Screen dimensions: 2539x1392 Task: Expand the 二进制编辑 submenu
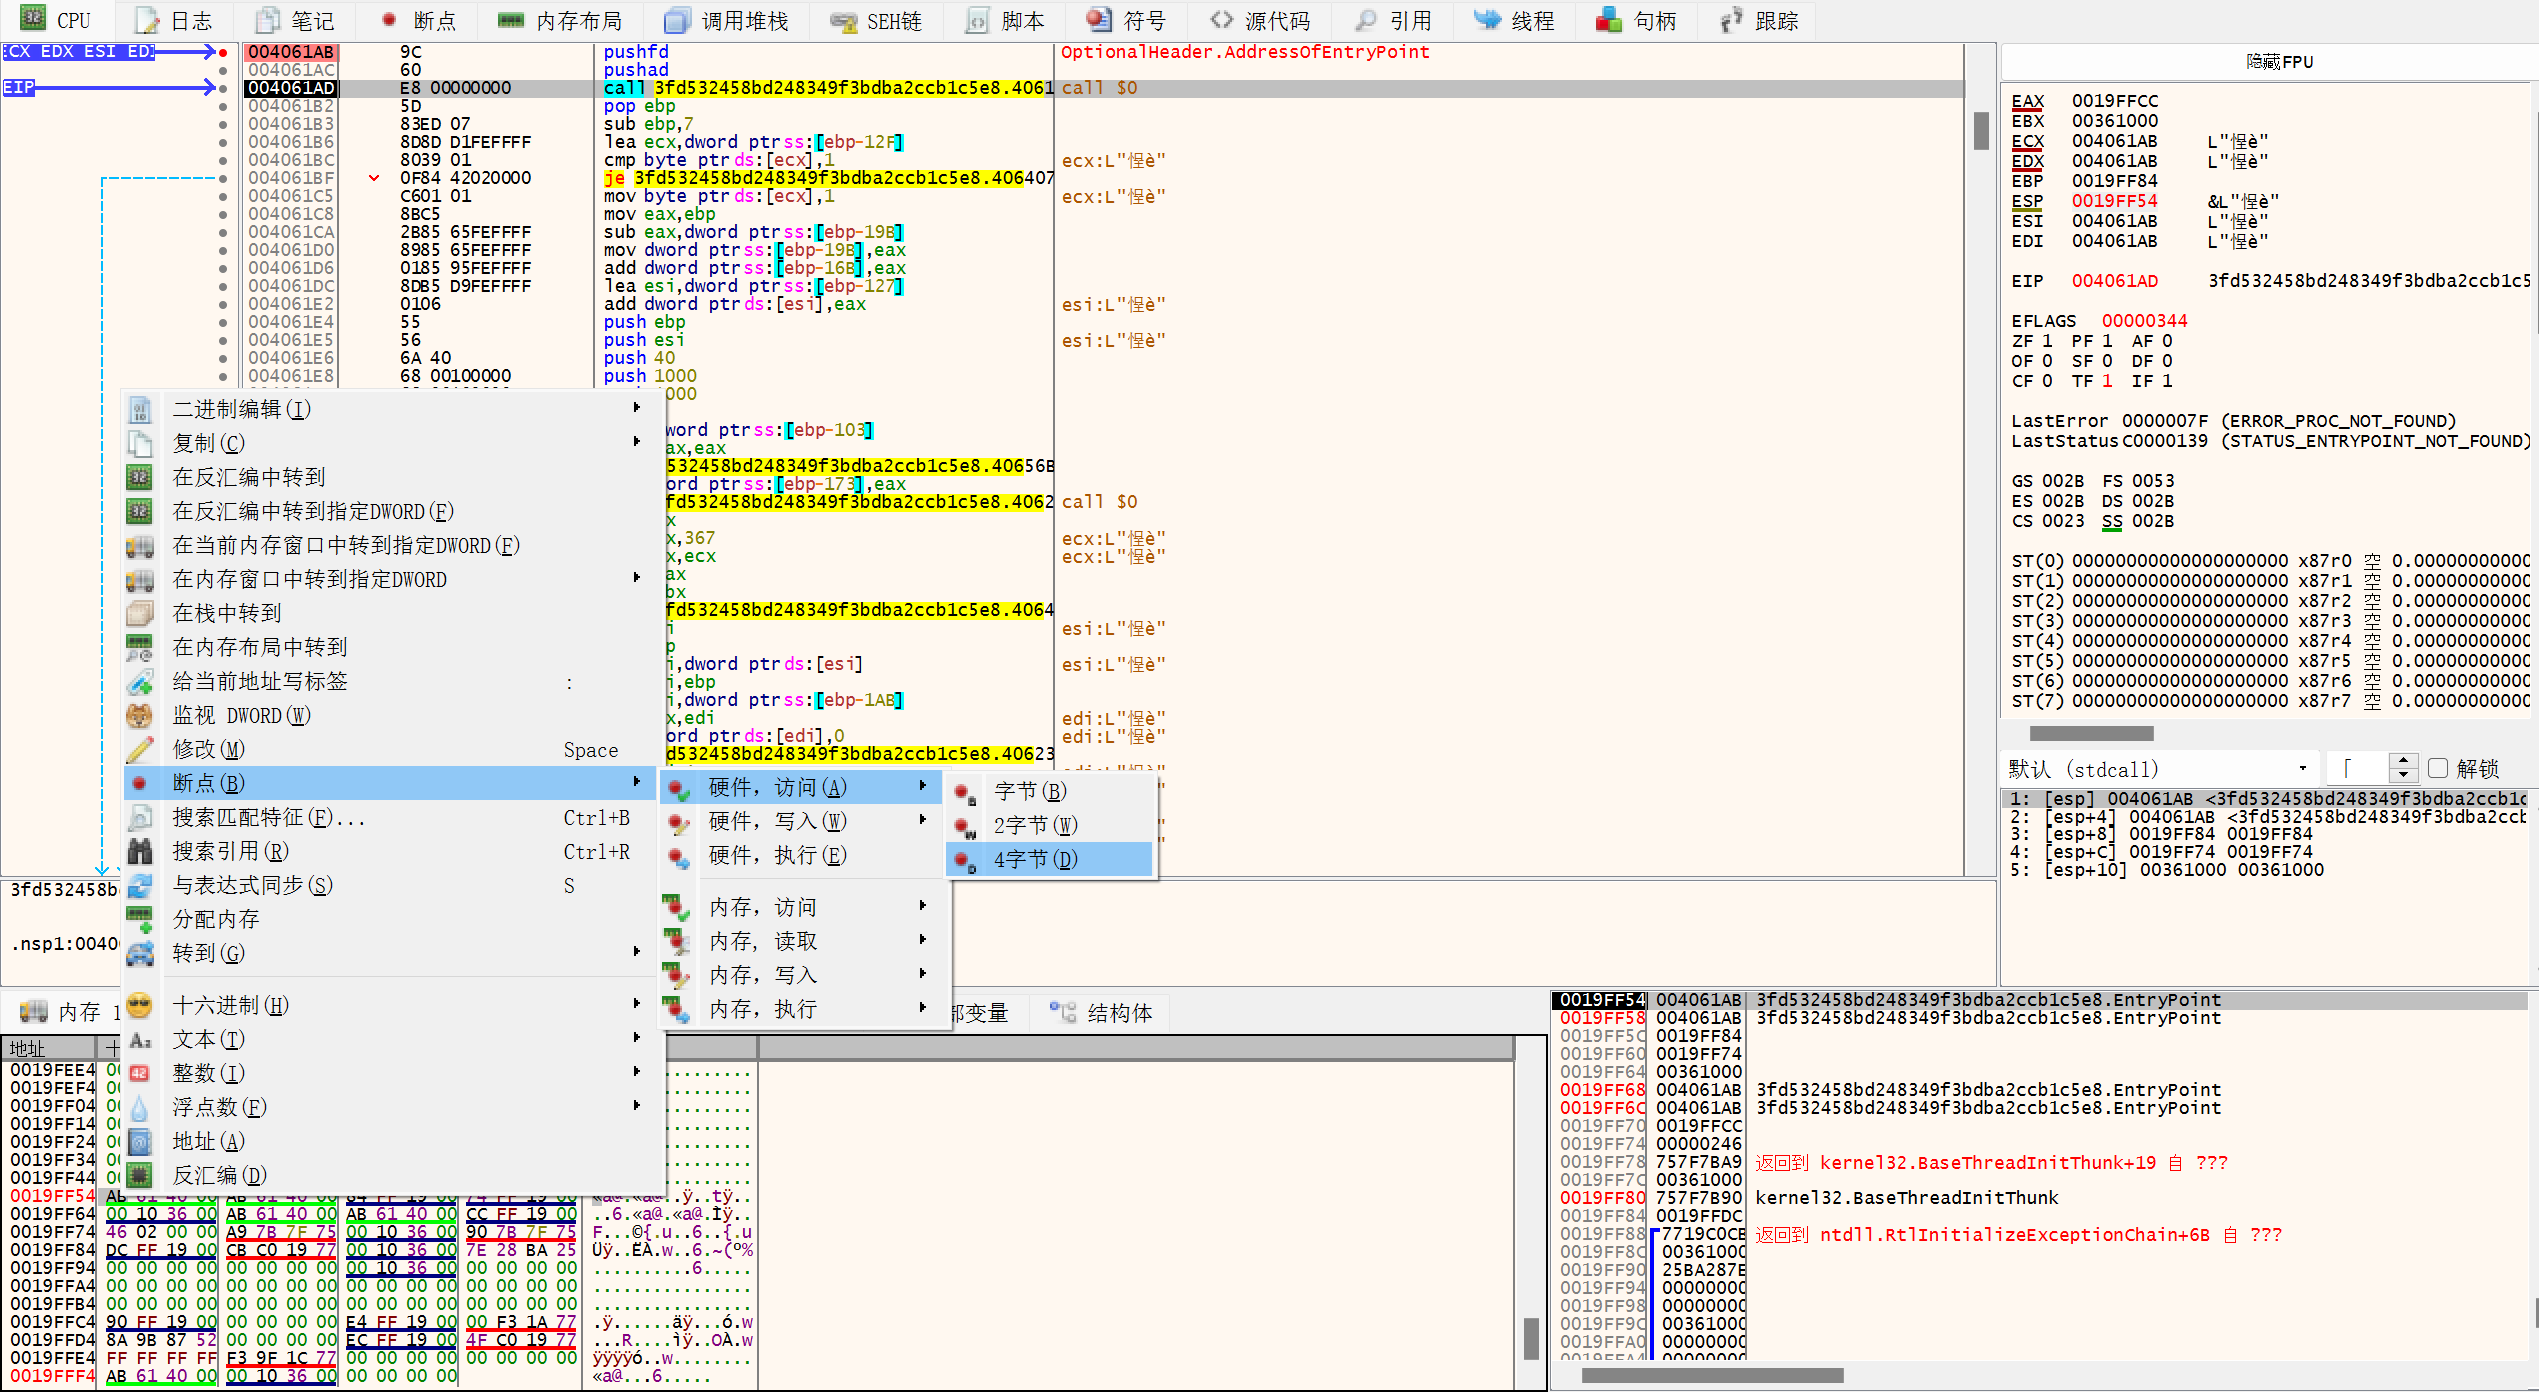tap(636, 408)
